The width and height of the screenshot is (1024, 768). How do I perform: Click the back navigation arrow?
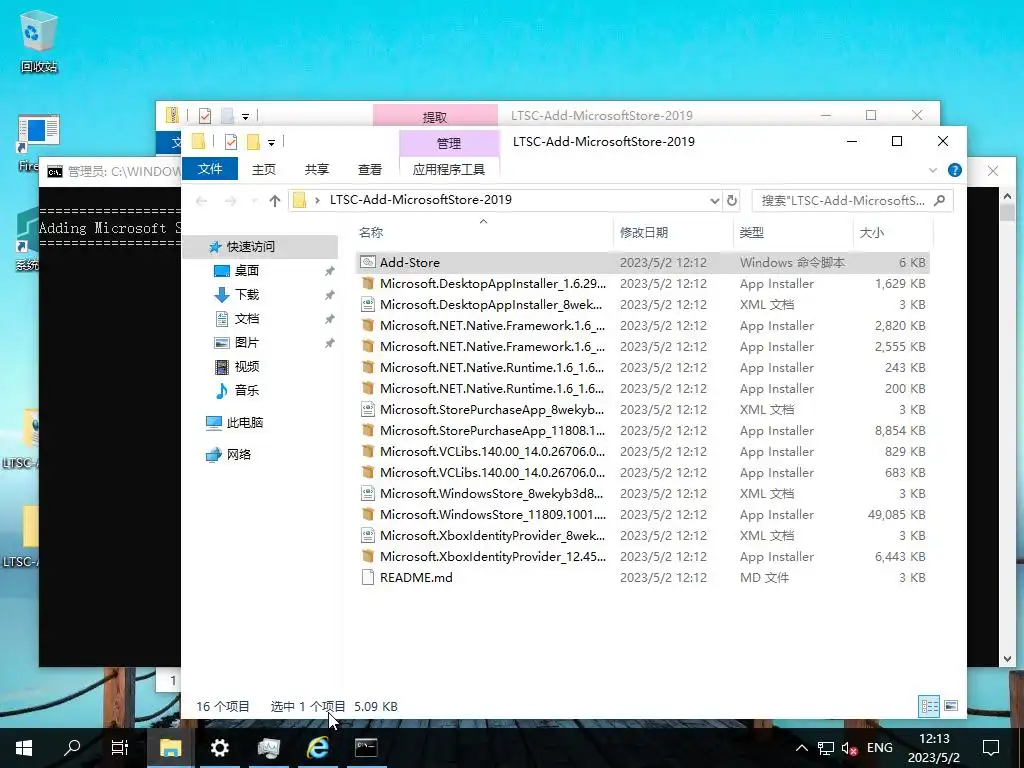(x=202, y=200)
